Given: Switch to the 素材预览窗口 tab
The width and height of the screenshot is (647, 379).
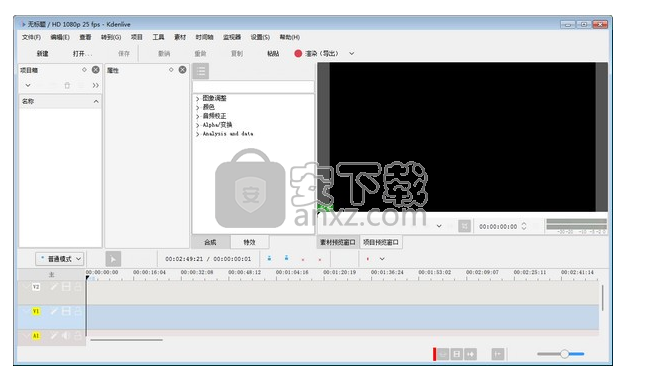Looking at the screenshot, I should pos(338,242).
